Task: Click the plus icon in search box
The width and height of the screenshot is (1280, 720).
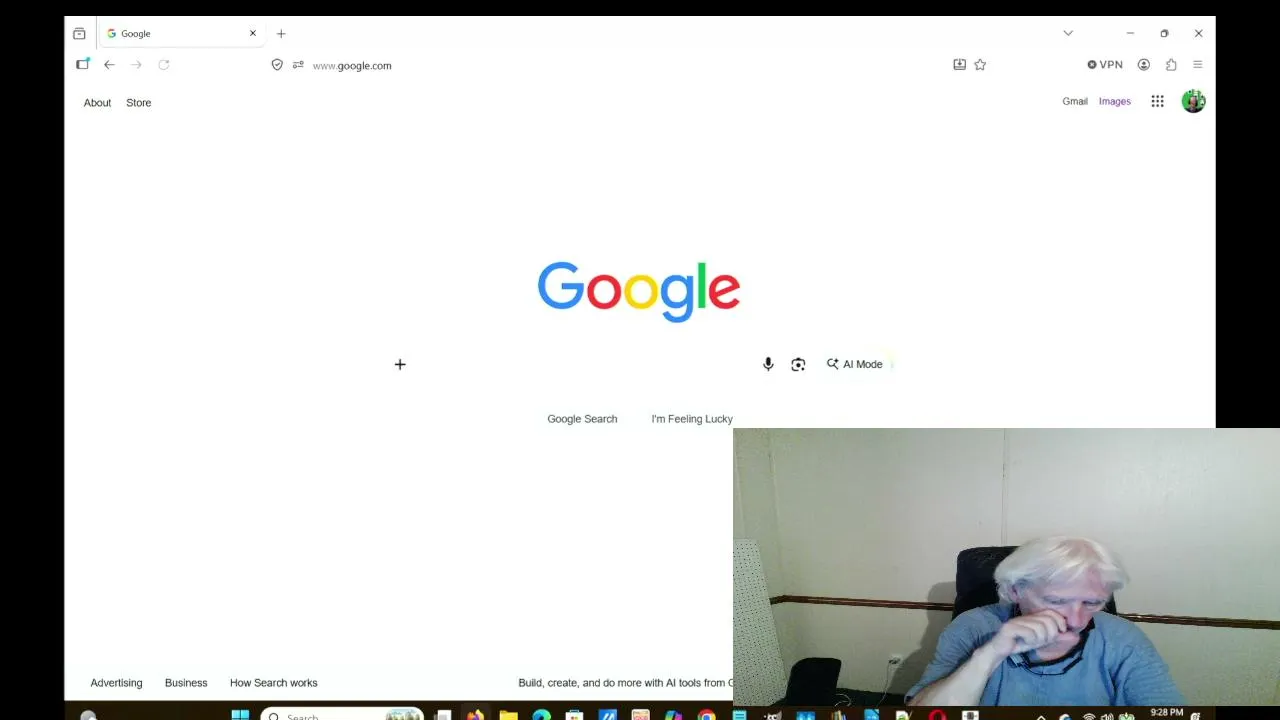Action: coord(400,364)
